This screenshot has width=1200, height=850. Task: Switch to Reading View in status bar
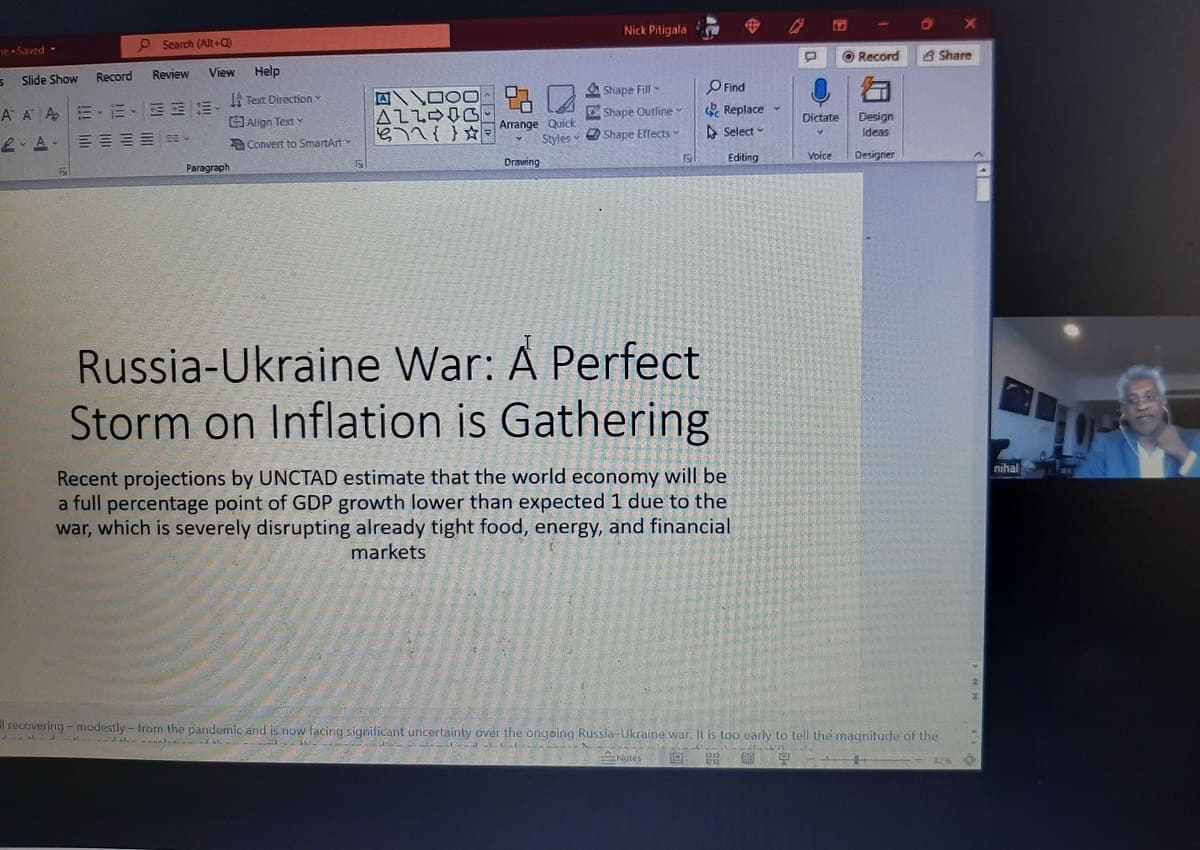[747, 759]
